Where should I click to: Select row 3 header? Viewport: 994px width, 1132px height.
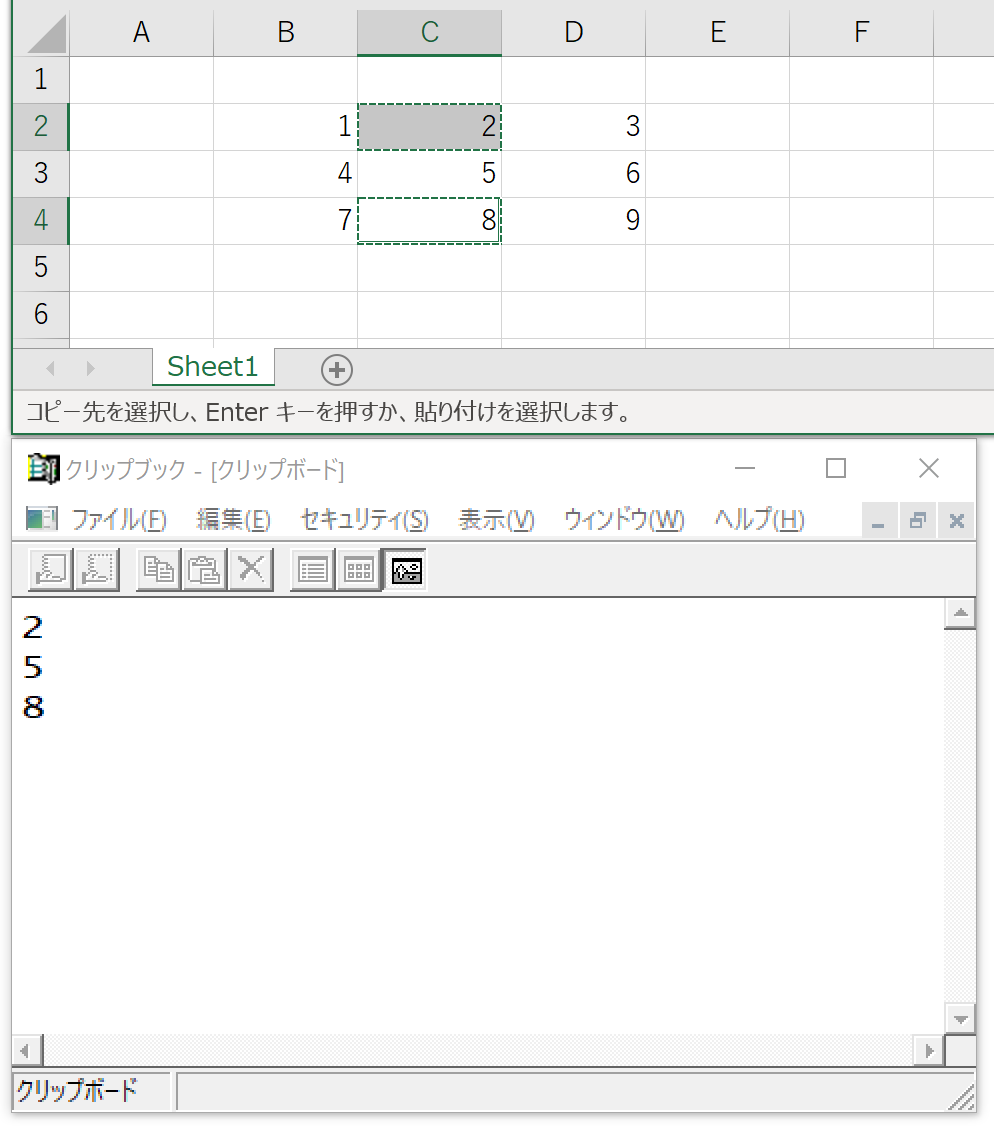[x=41, y=173]
